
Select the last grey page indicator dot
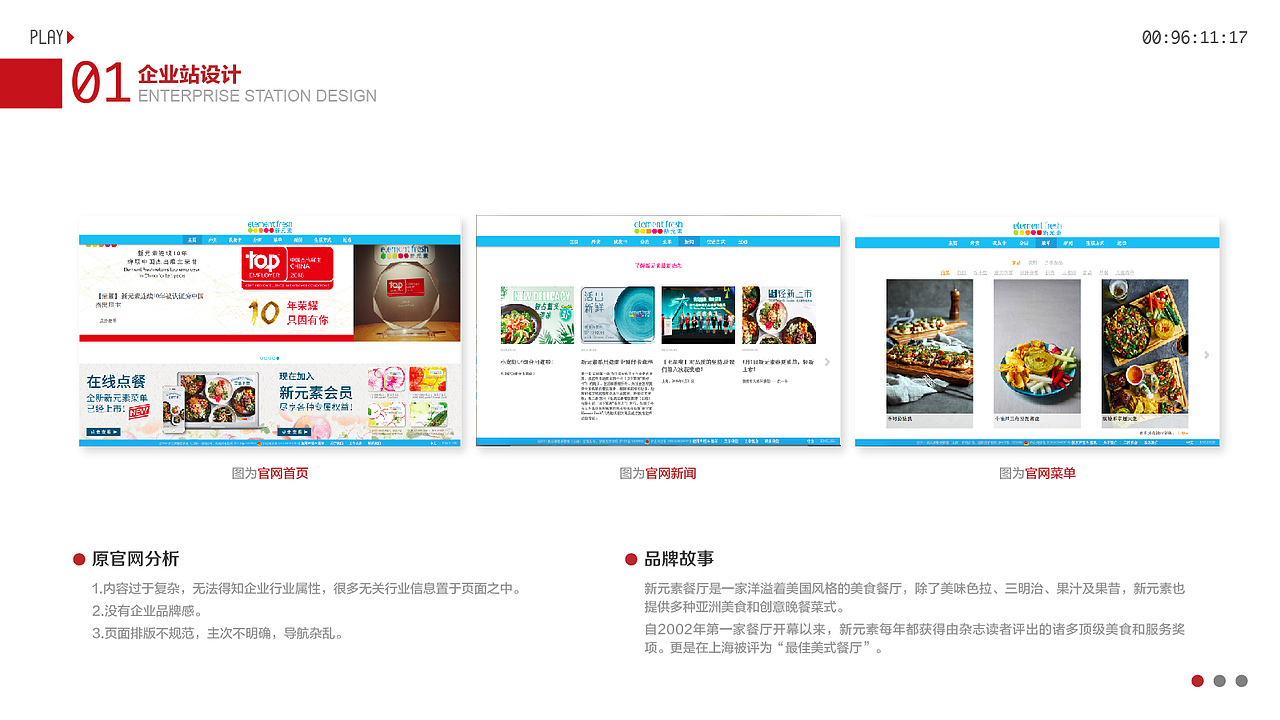tap(1242, 681)
